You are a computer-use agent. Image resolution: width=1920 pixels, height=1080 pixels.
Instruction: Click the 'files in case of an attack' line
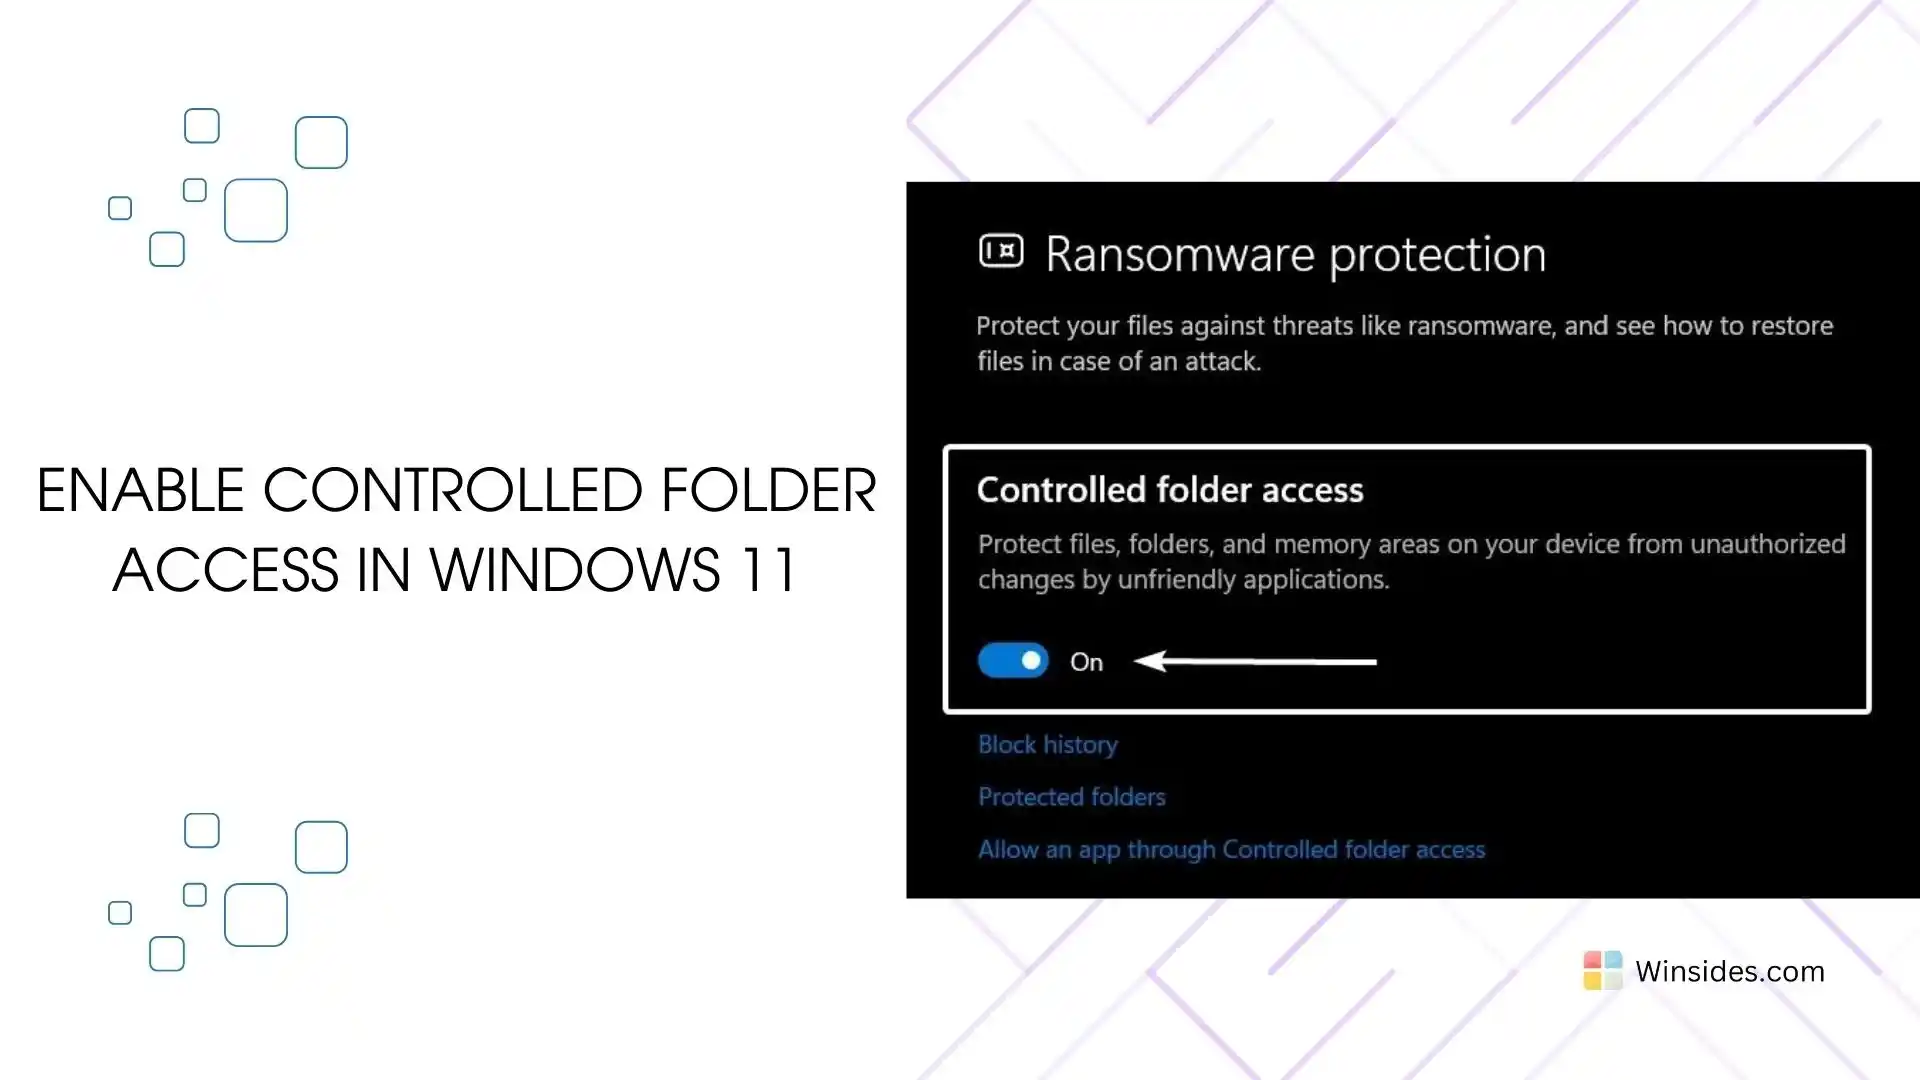coord(1119,361)
